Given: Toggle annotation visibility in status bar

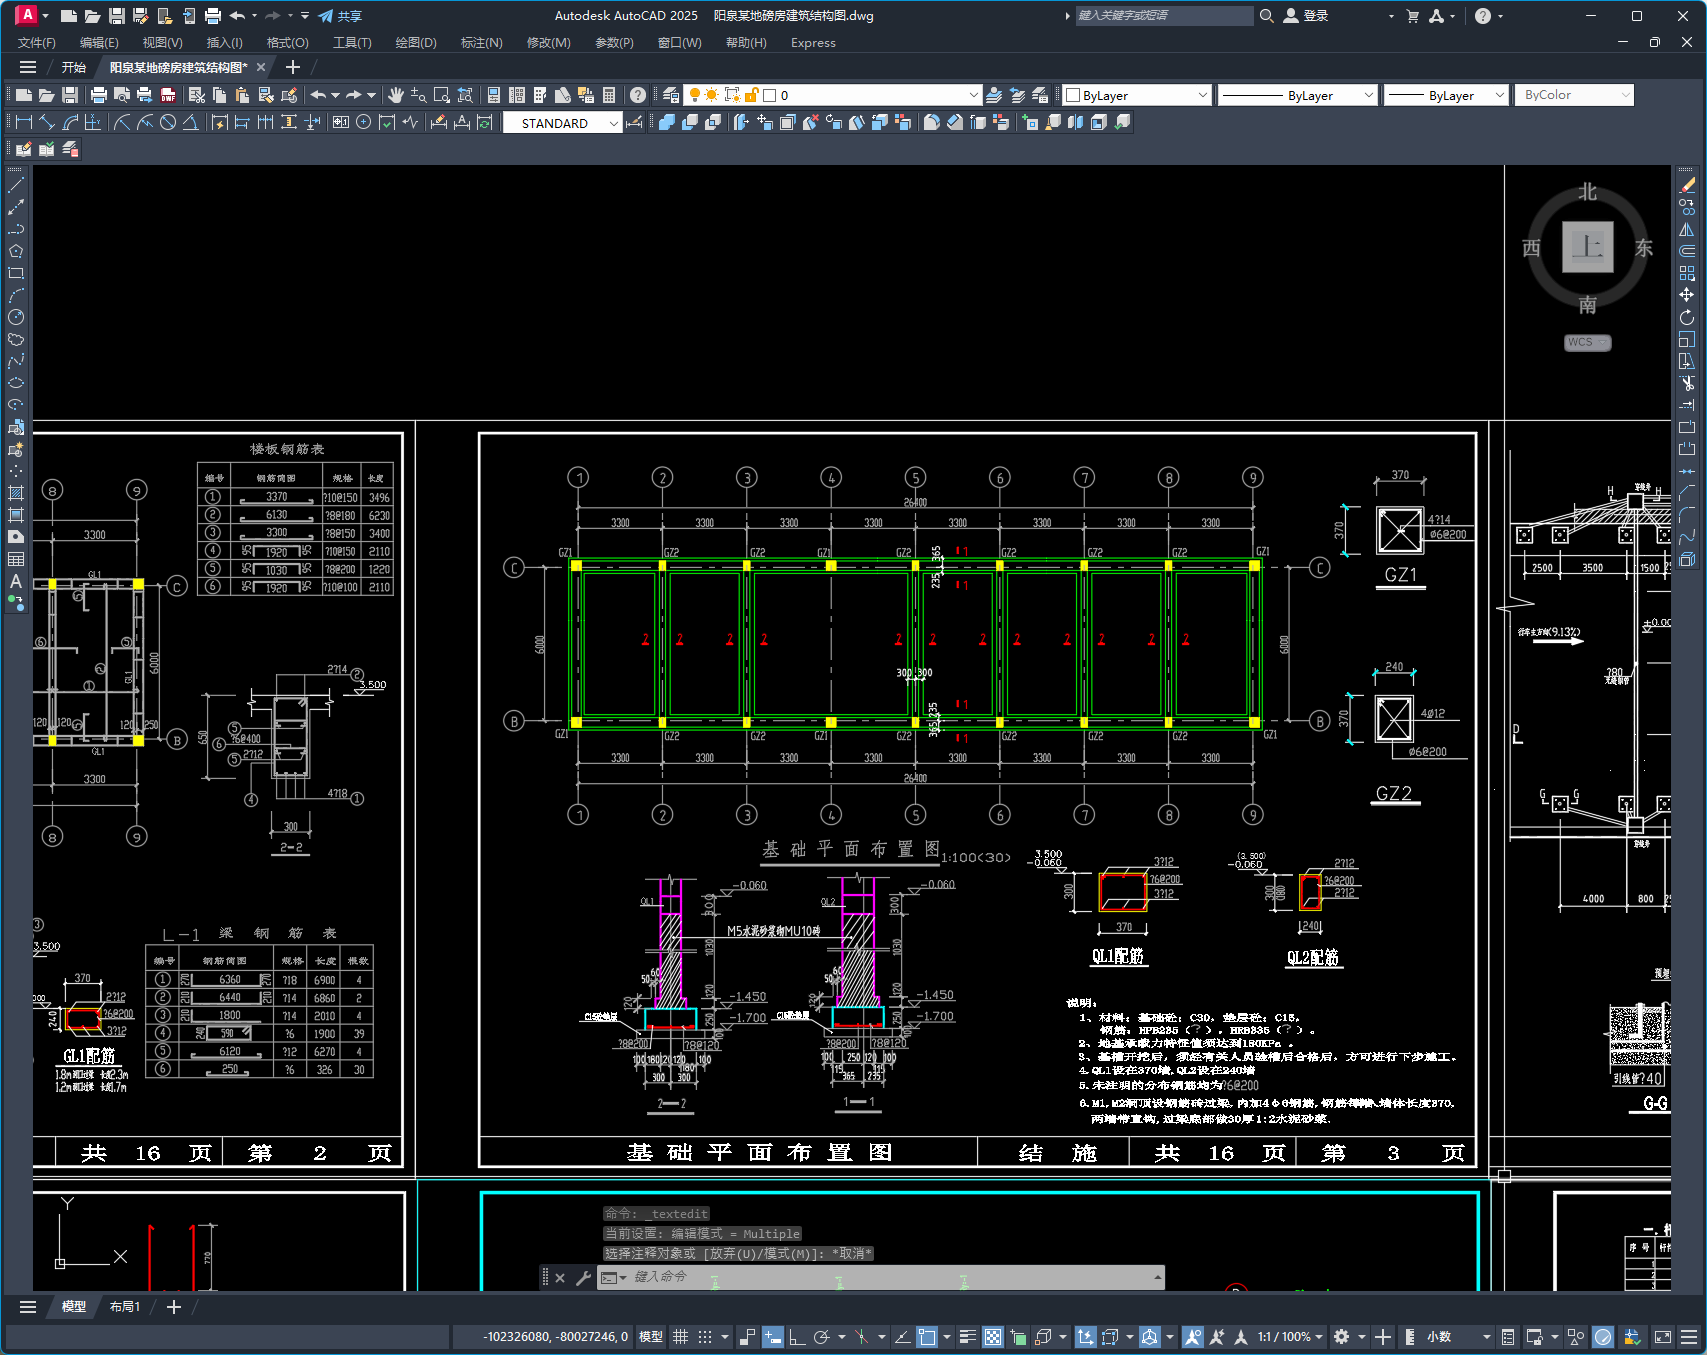Looking at the screenshot, I should [x=1192, y=1337].
